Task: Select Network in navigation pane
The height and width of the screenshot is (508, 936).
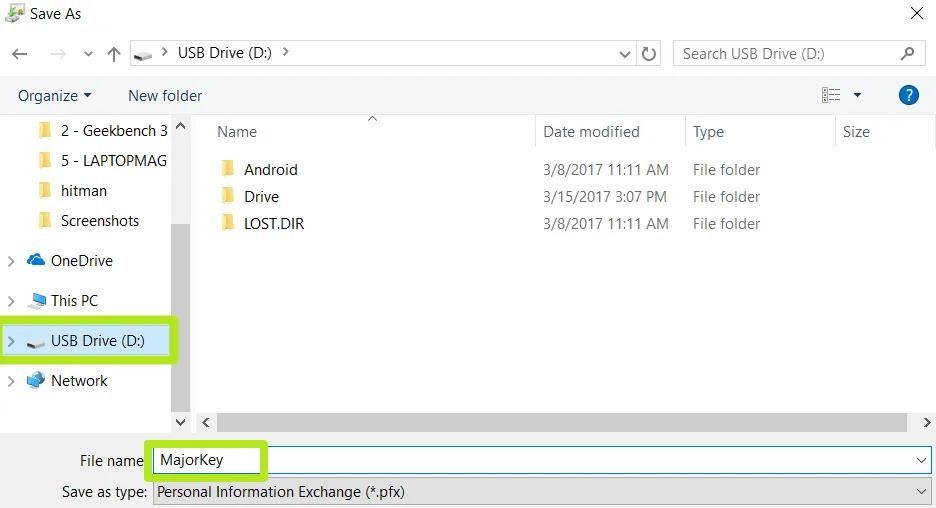Action: click(79, 380)
